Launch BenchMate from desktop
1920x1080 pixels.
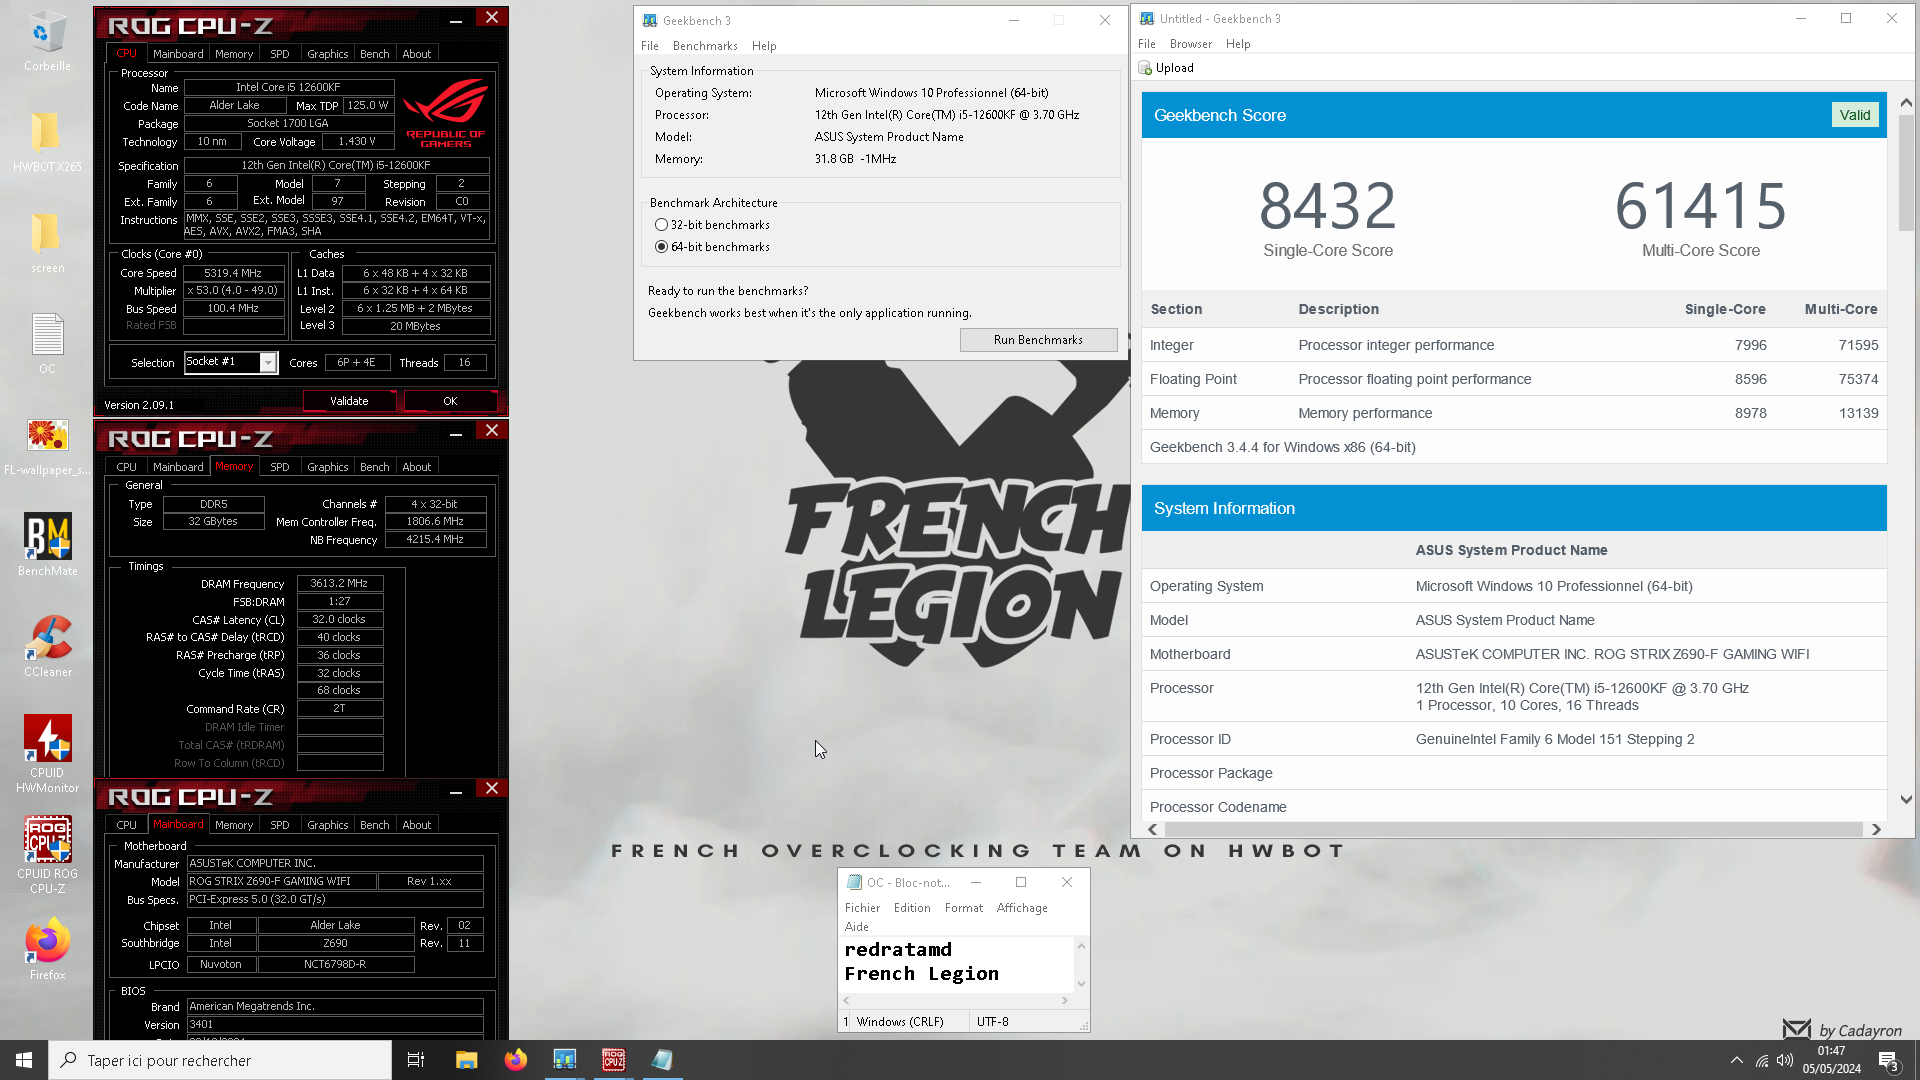coord(47,545)
